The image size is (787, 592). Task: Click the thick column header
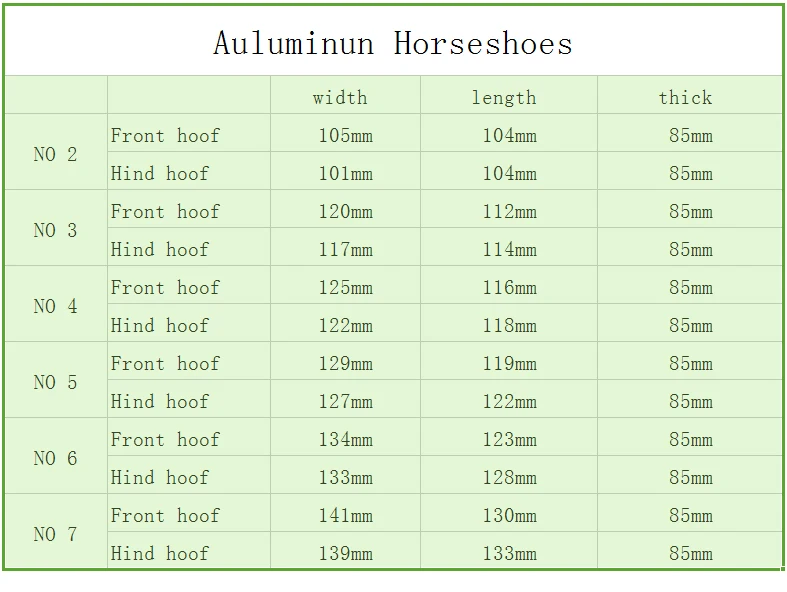(690, 95)
